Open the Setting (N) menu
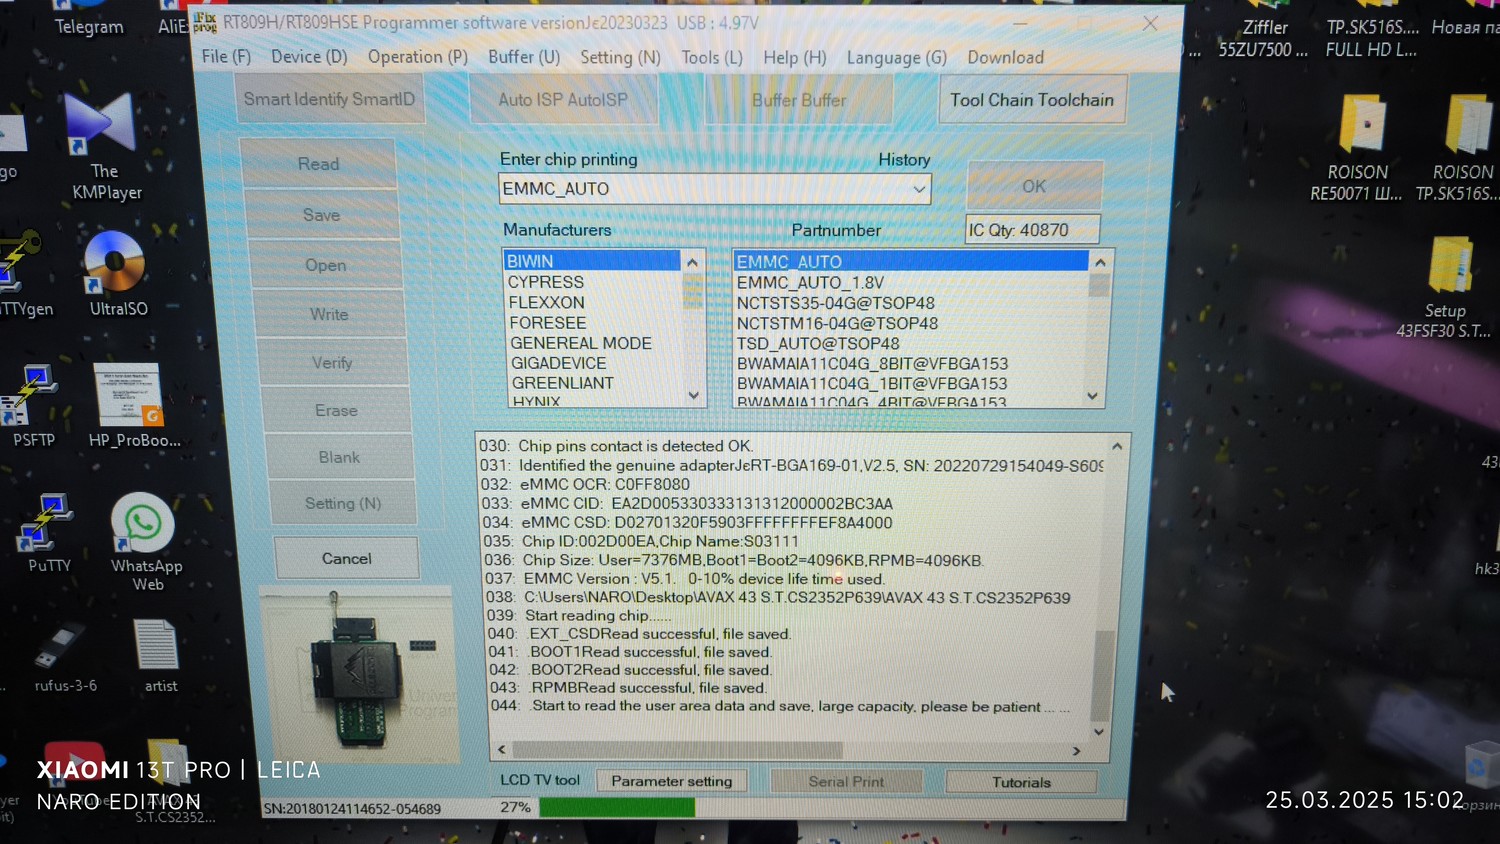The image size is (1500, 844). (x=620, y=57)
